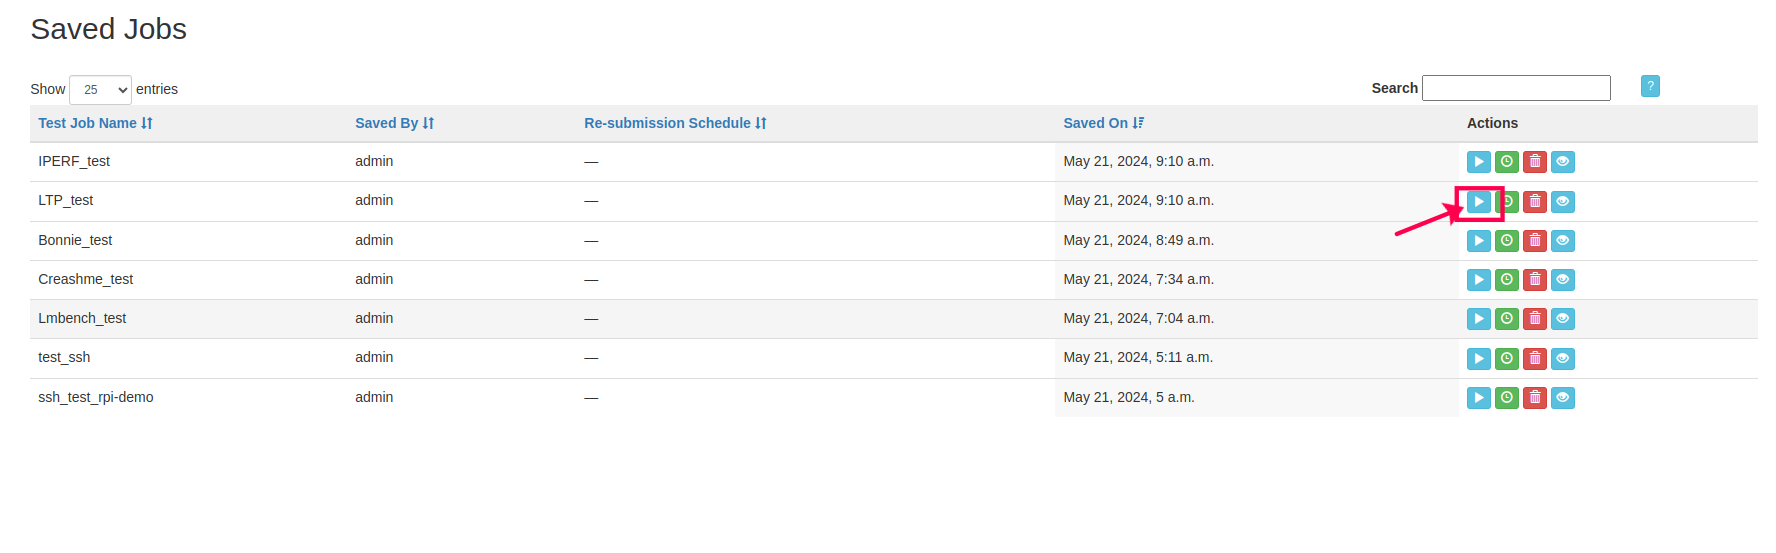View the Bonnie_test job details eye icon
1776x553 pixels.
pos(1562,241)
